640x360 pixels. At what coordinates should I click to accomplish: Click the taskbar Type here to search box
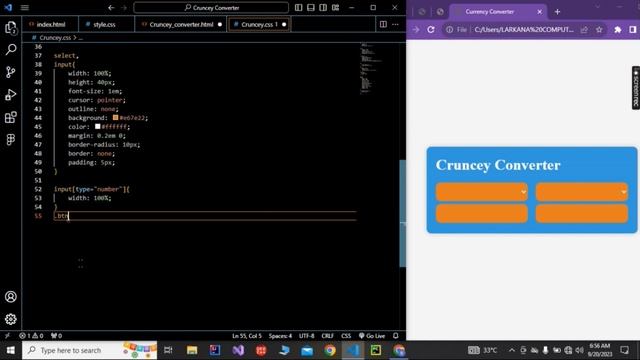pyautogui.click(x=89, y=350)
